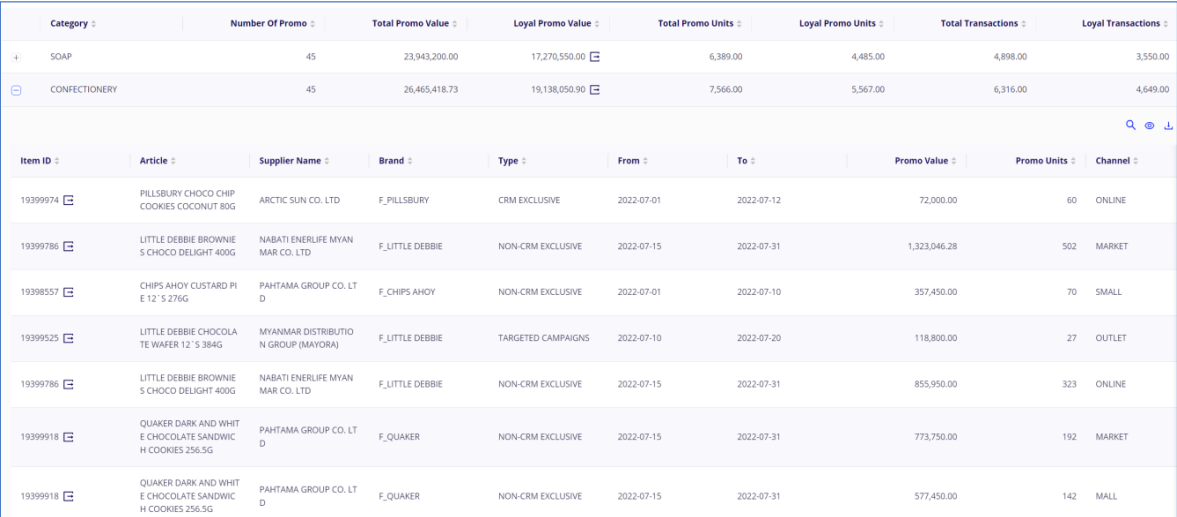Sort items by Supplier Name header
Screen dimensions: 1177x517
(x=293, y=161)
